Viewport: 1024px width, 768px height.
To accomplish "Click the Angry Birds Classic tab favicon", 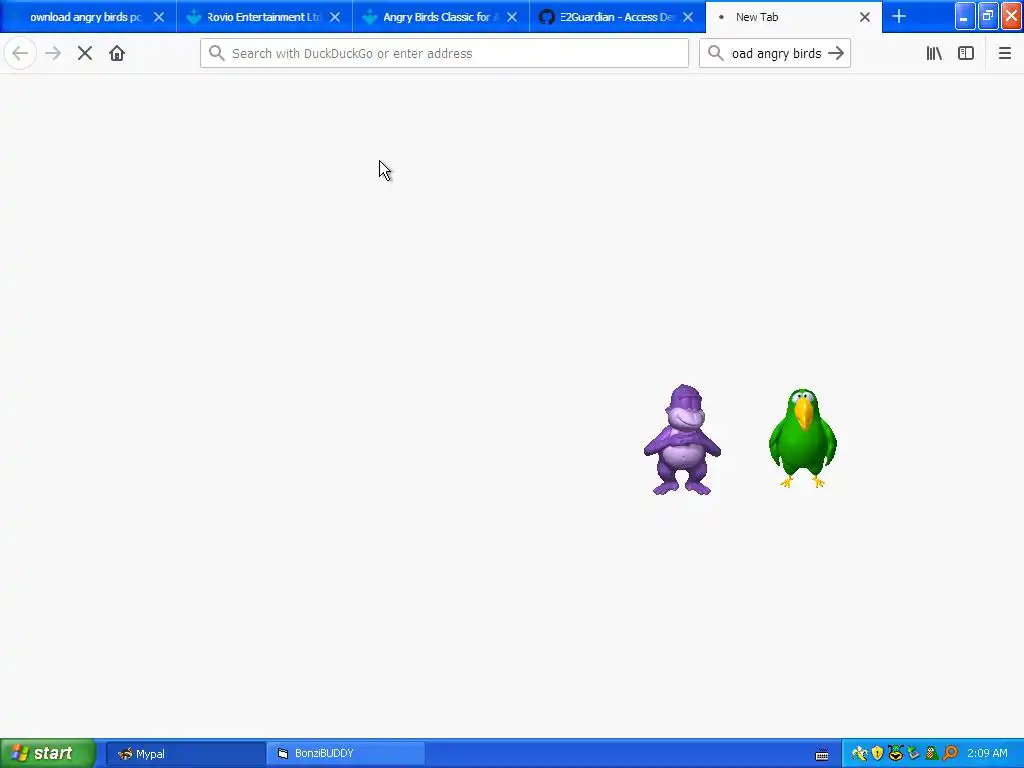I will click(x=370, y=17).
